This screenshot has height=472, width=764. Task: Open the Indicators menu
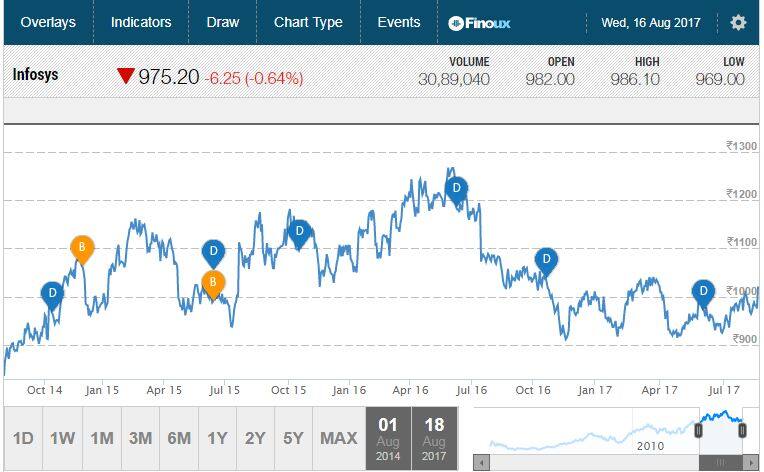(x=141, y=22)
